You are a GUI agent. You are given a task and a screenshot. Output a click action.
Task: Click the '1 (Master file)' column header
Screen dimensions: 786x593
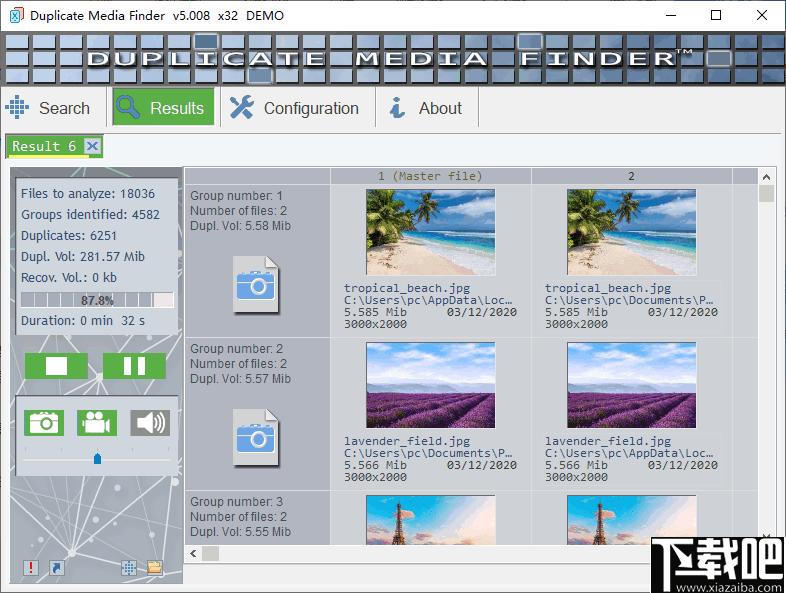pyautogui.click(x=431, y=176)
